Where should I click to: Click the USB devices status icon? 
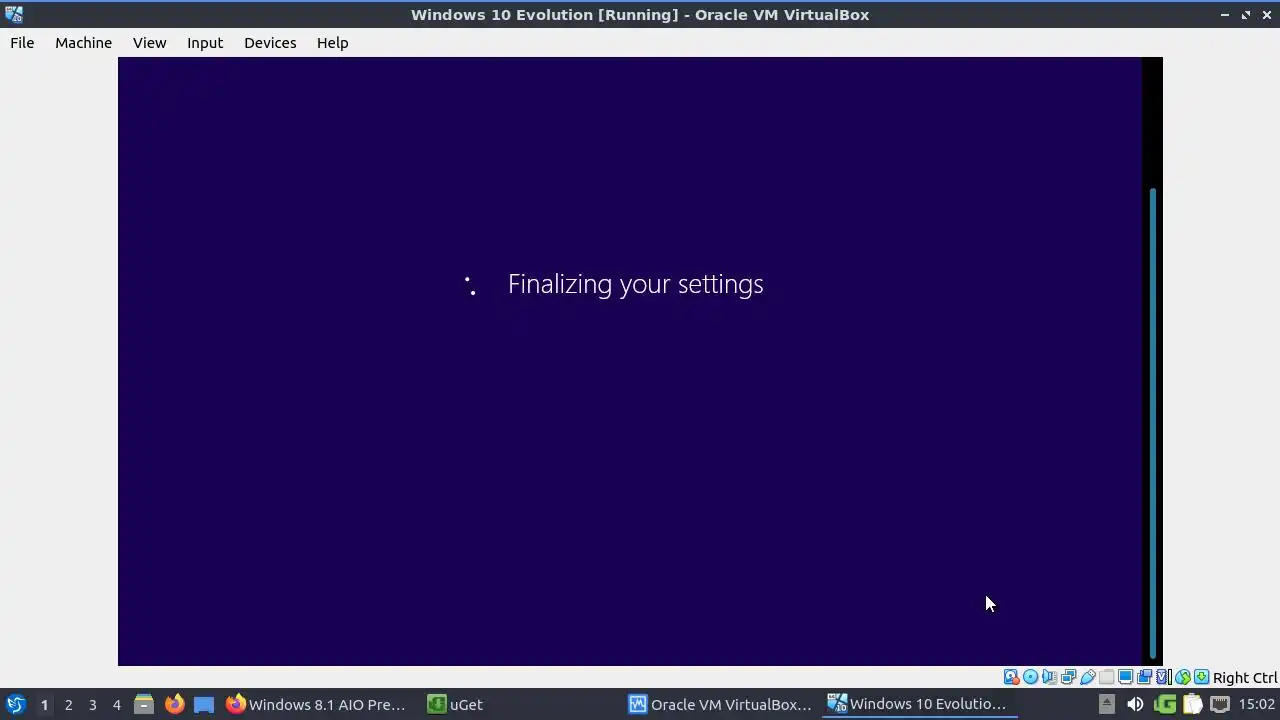click(x=1087, y=677)
